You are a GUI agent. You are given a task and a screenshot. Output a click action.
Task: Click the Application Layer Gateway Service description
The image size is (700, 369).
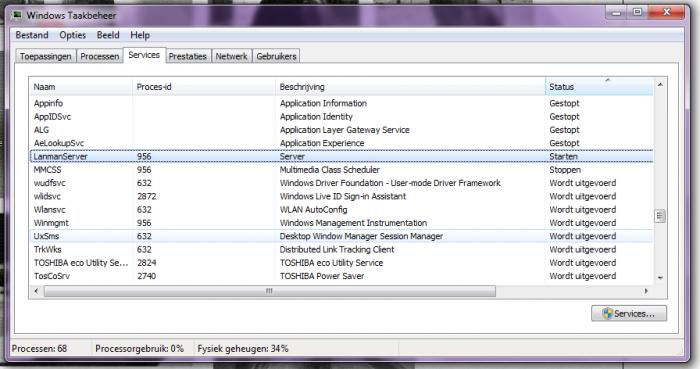[x=345, y=130]
